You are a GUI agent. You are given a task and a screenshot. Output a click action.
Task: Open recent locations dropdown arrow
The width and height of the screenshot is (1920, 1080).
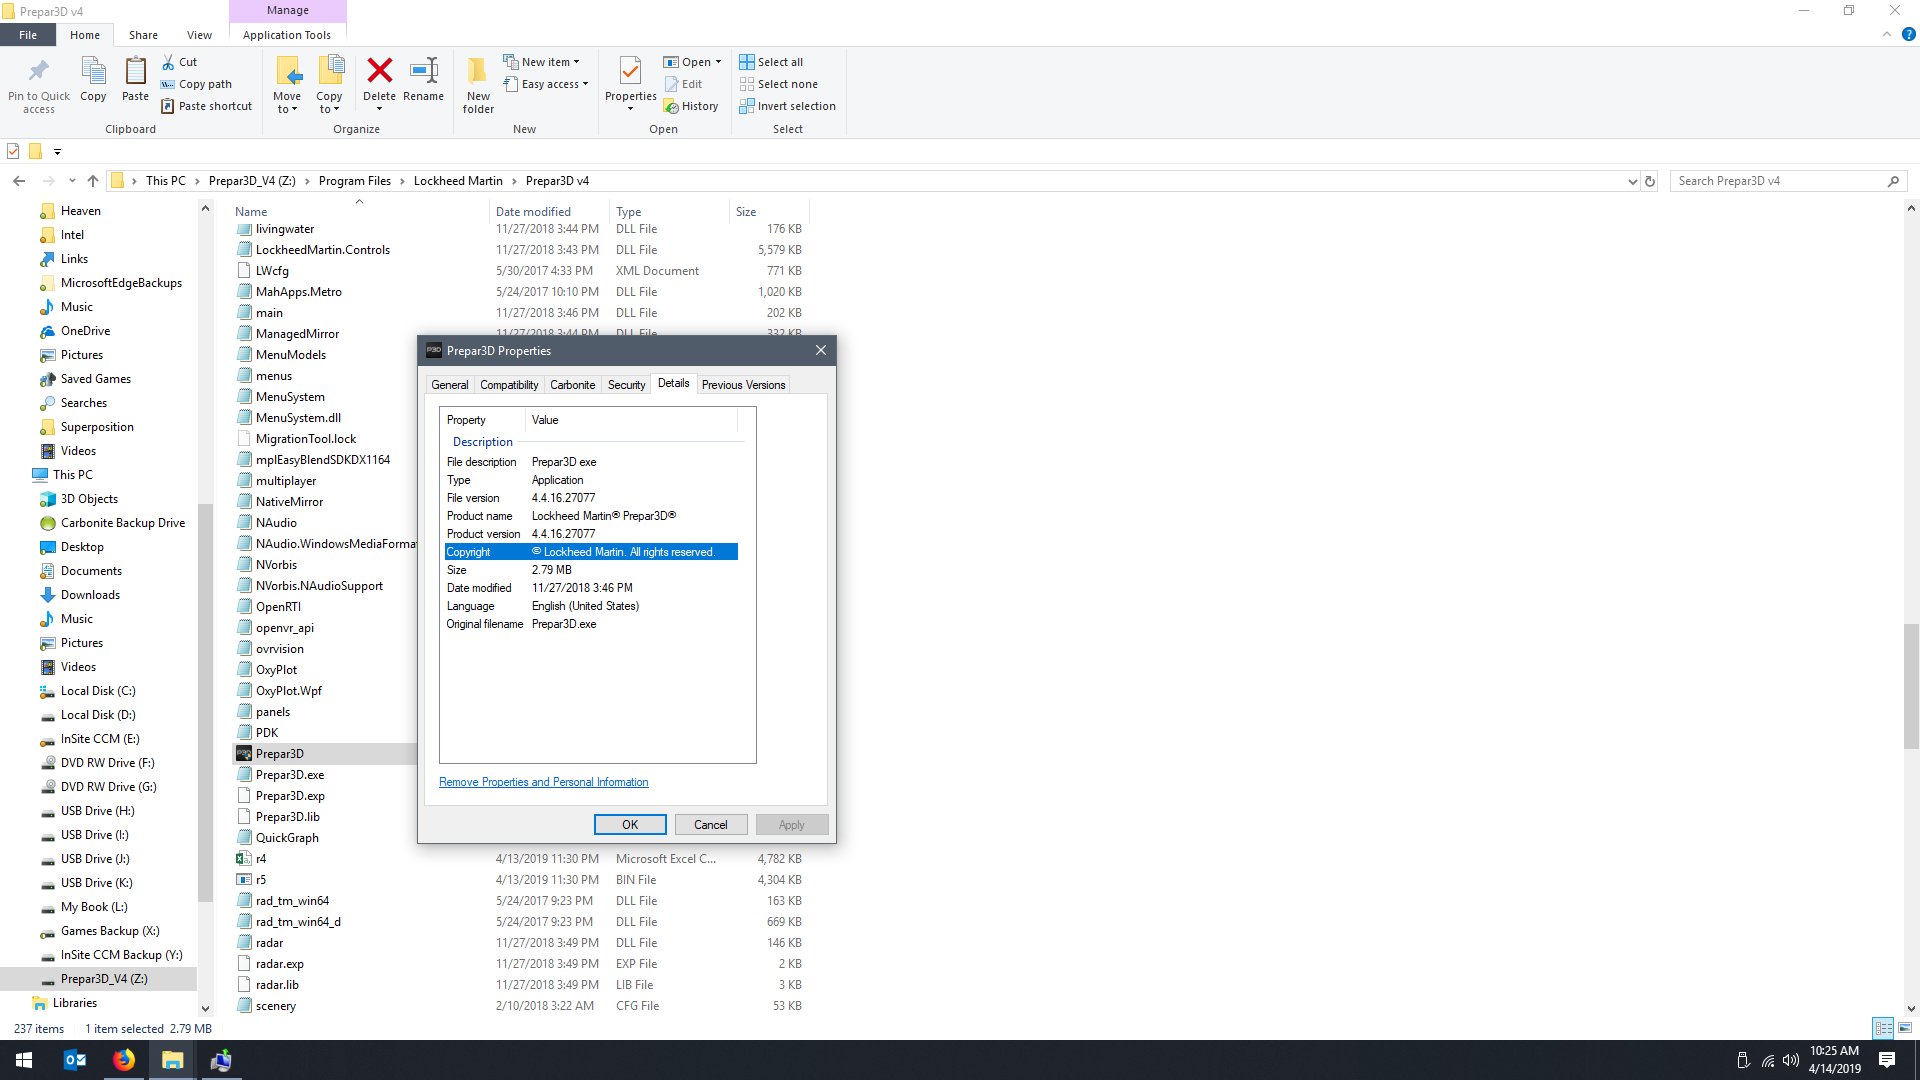(72, 181)
